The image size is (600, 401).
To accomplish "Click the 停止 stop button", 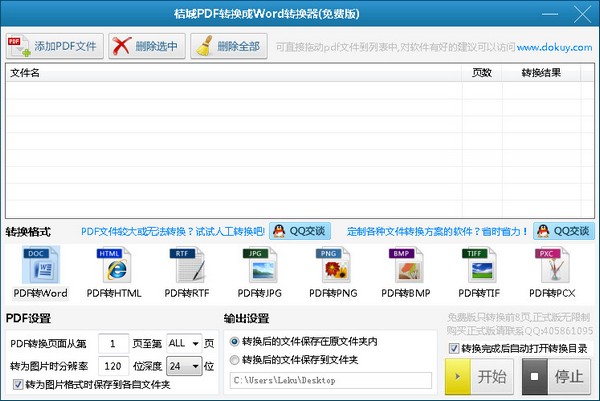I will point(556,377).
